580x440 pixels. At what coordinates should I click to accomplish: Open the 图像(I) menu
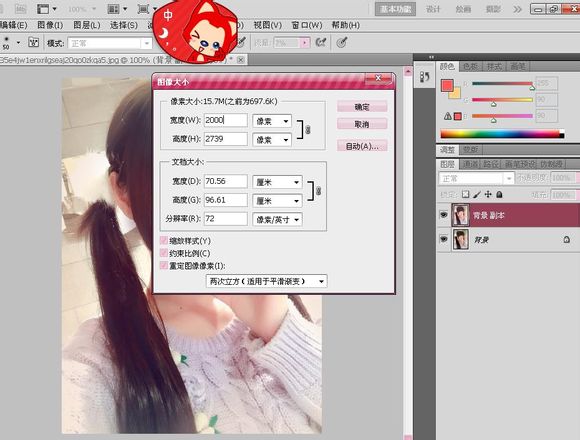50,25
